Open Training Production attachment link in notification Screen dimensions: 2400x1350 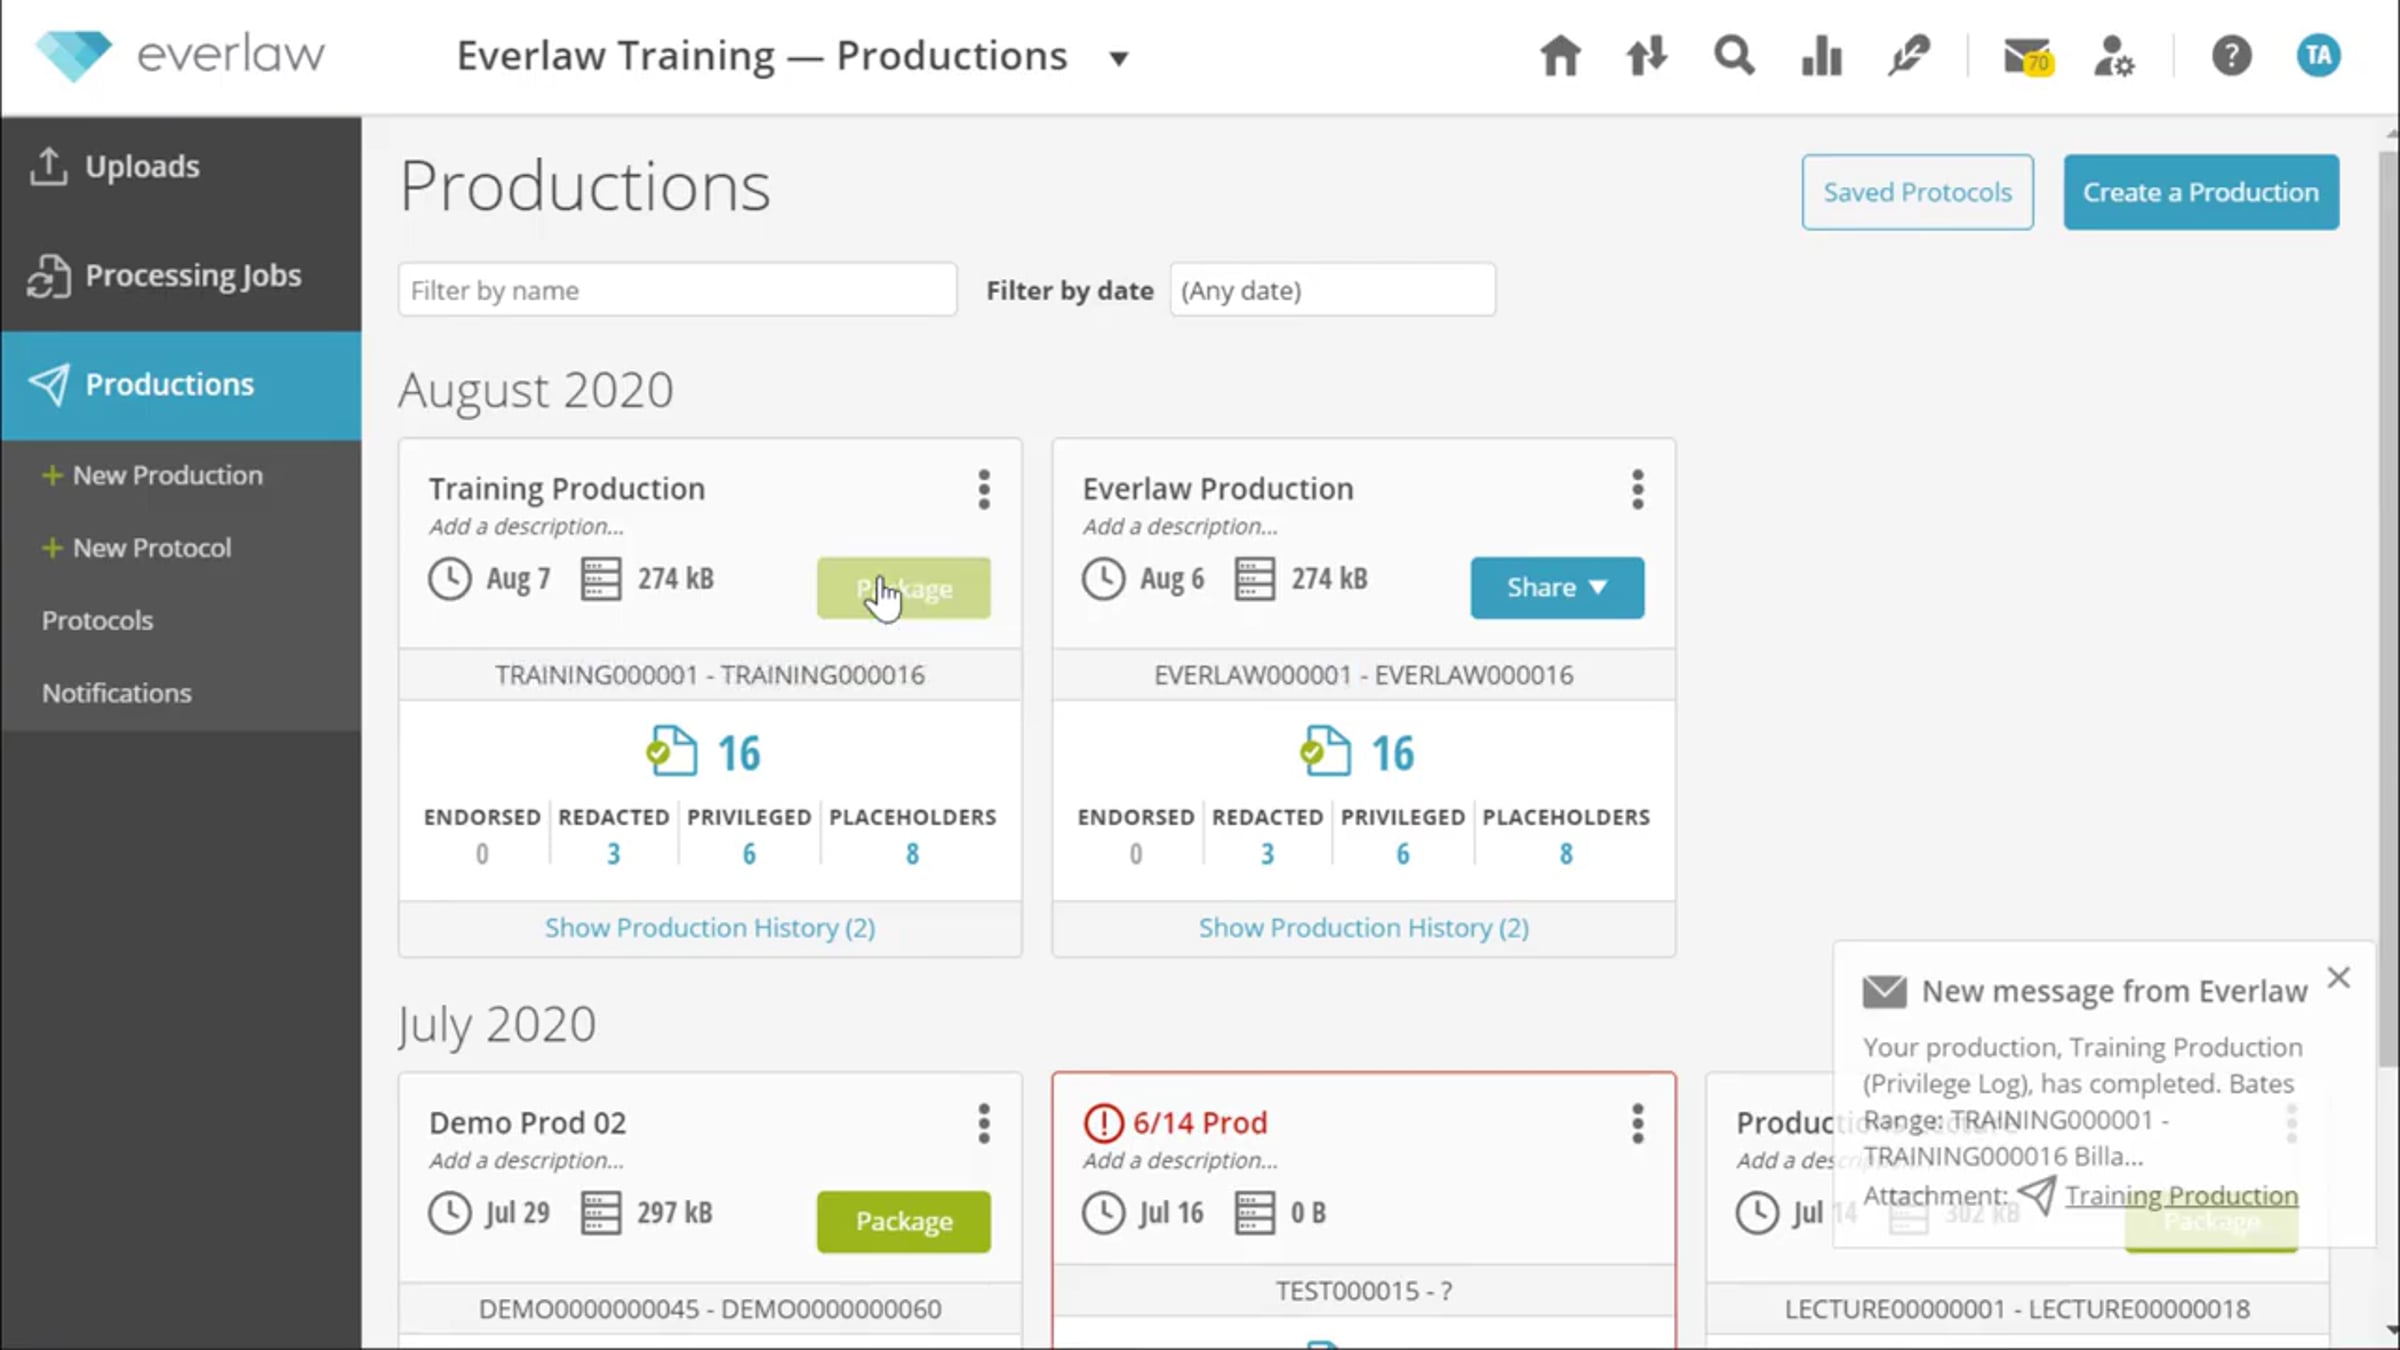pyautogui.click(x=2181, y=1196)
